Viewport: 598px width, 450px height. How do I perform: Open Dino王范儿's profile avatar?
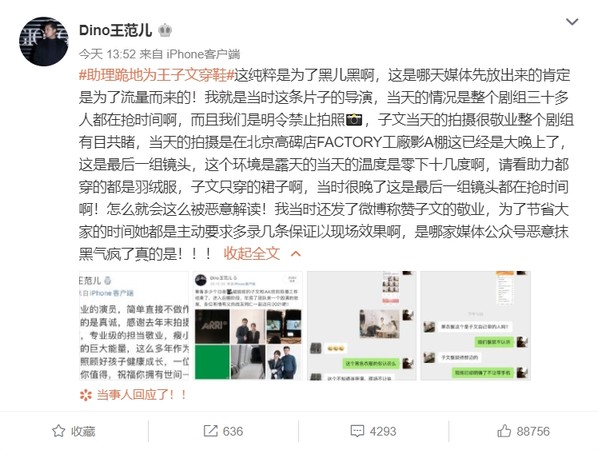pyautogui.click(x=43, y=41)
